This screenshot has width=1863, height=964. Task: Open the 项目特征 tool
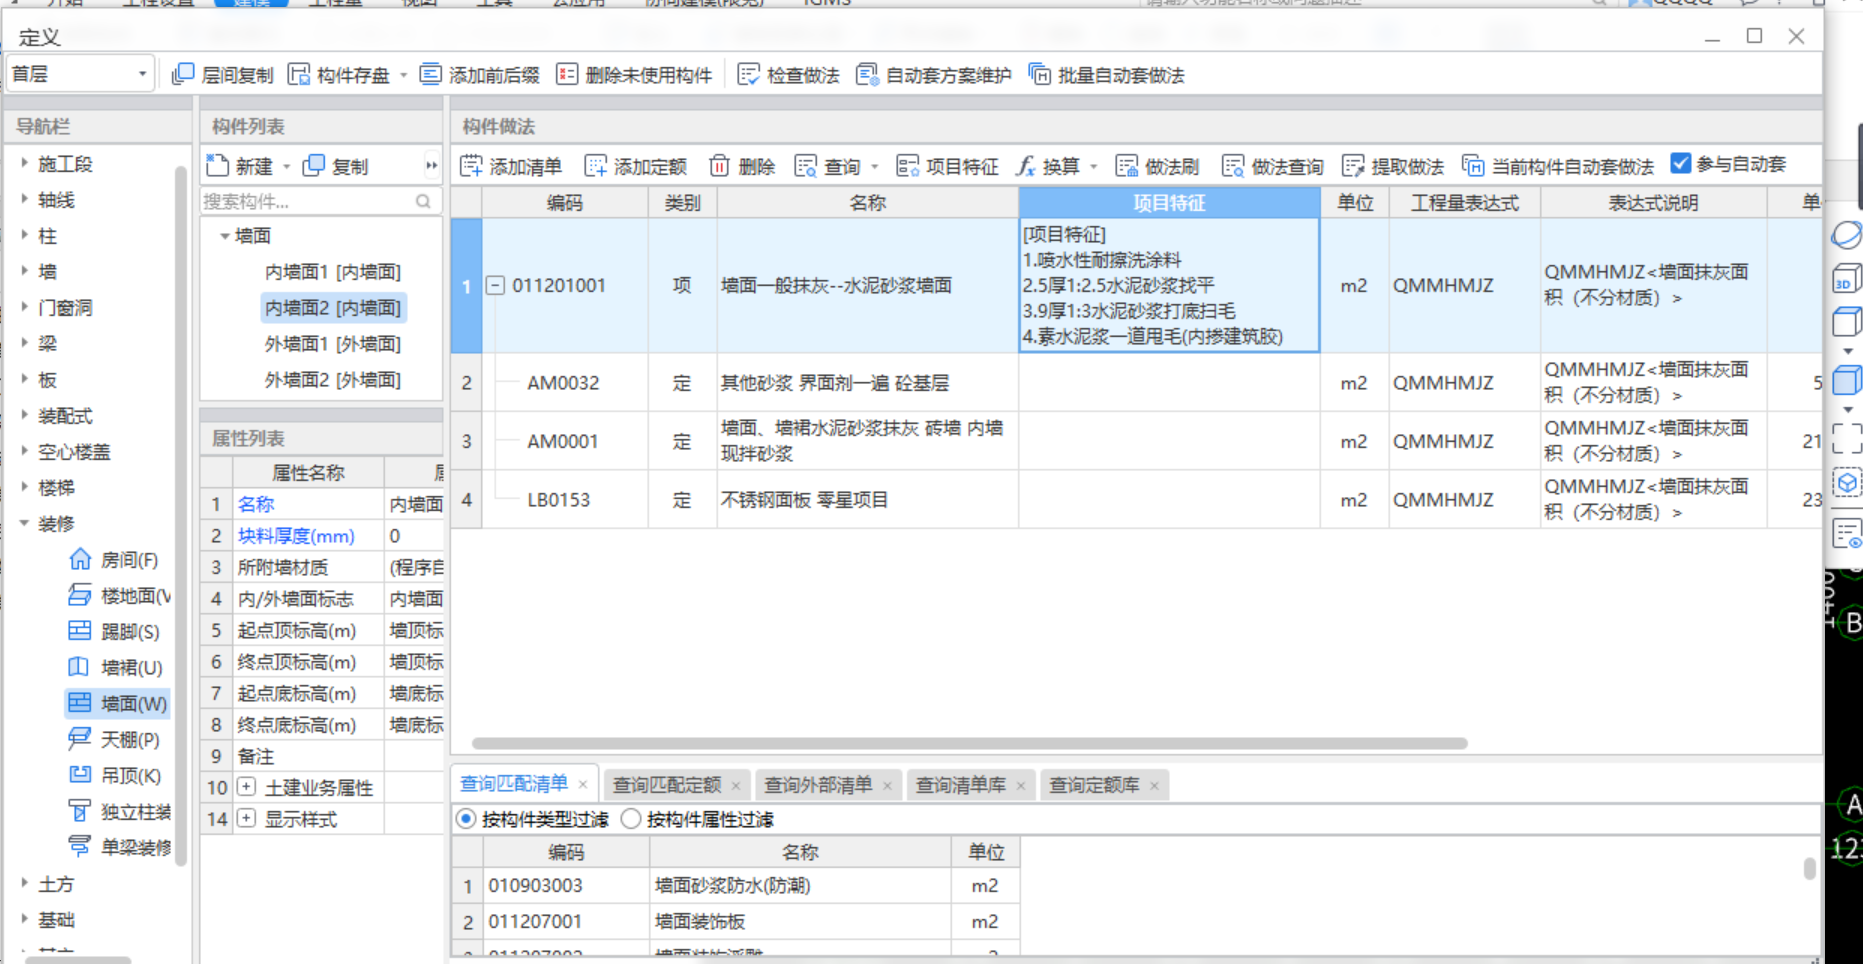(x=947, y=166)
